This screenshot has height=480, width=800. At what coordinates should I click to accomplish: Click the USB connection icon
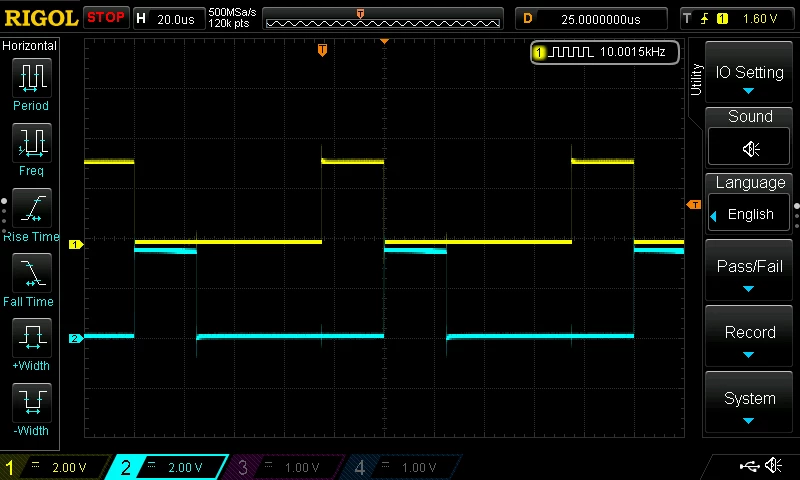click(749, 466)
